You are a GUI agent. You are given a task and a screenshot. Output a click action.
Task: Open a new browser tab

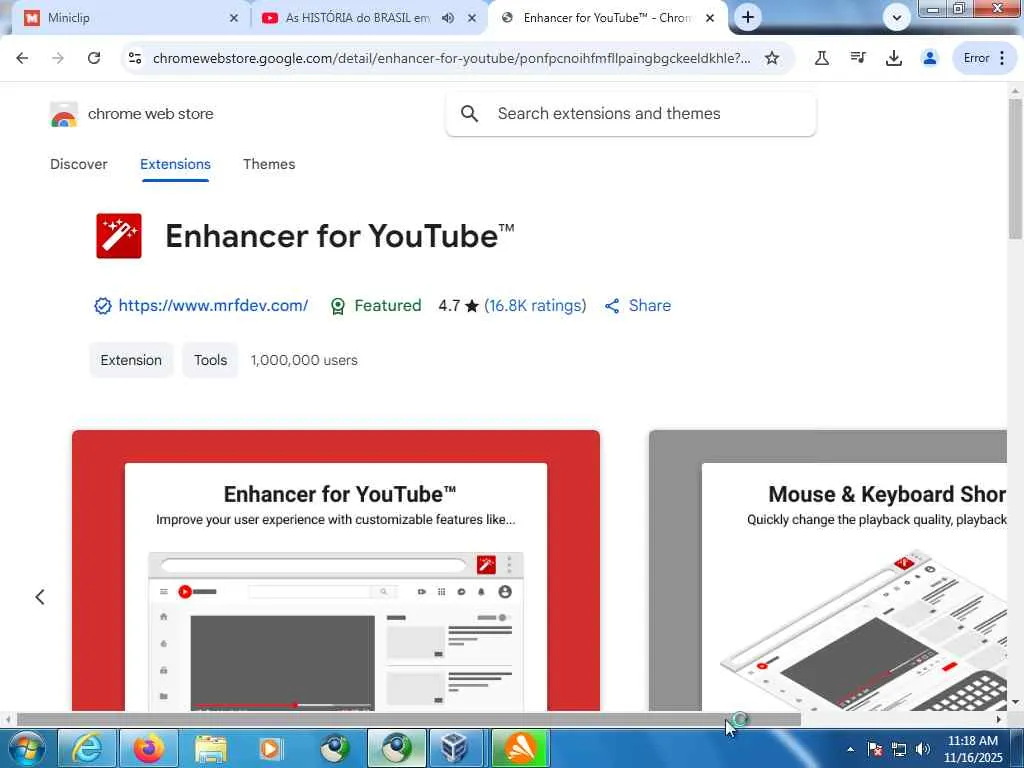click(748, 18)
